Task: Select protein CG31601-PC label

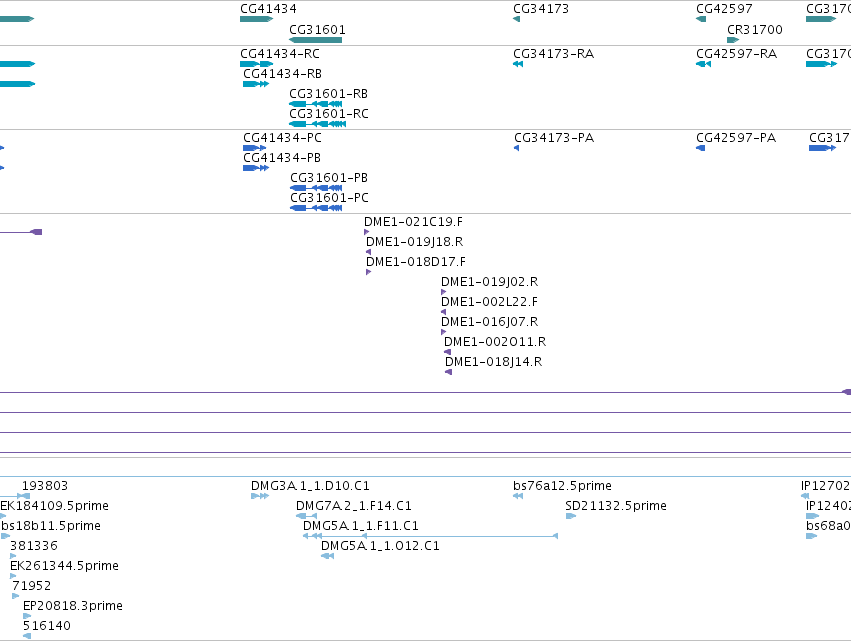Action: [329, 198]
